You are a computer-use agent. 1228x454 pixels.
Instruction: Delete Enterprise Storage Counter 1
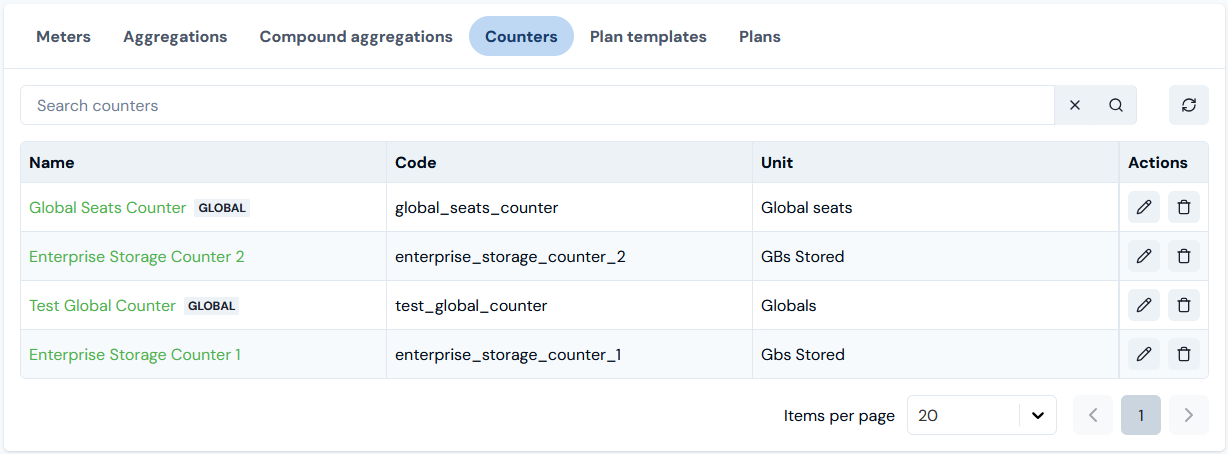[x=1184, y=354]
